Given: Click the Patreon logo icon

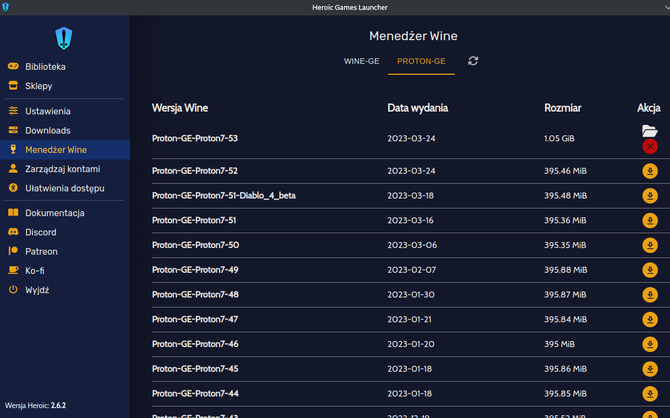Looking at the screenshot, I should [13, 251].
